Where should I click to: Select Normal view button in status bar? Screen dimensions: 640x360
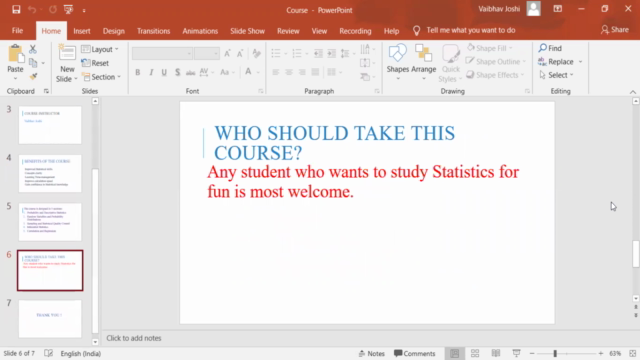pos(454,353)
